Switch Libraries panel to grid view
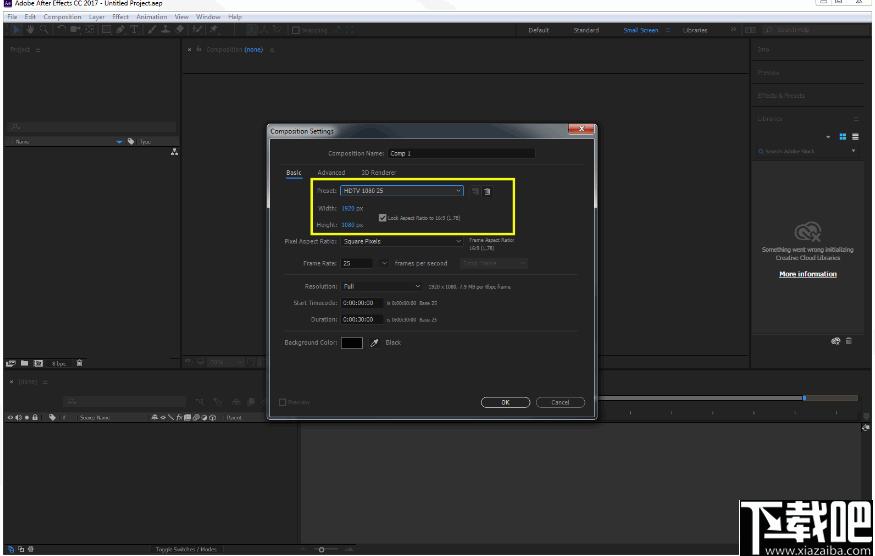This screenshot has height=556, width=875. pos(843,137)
